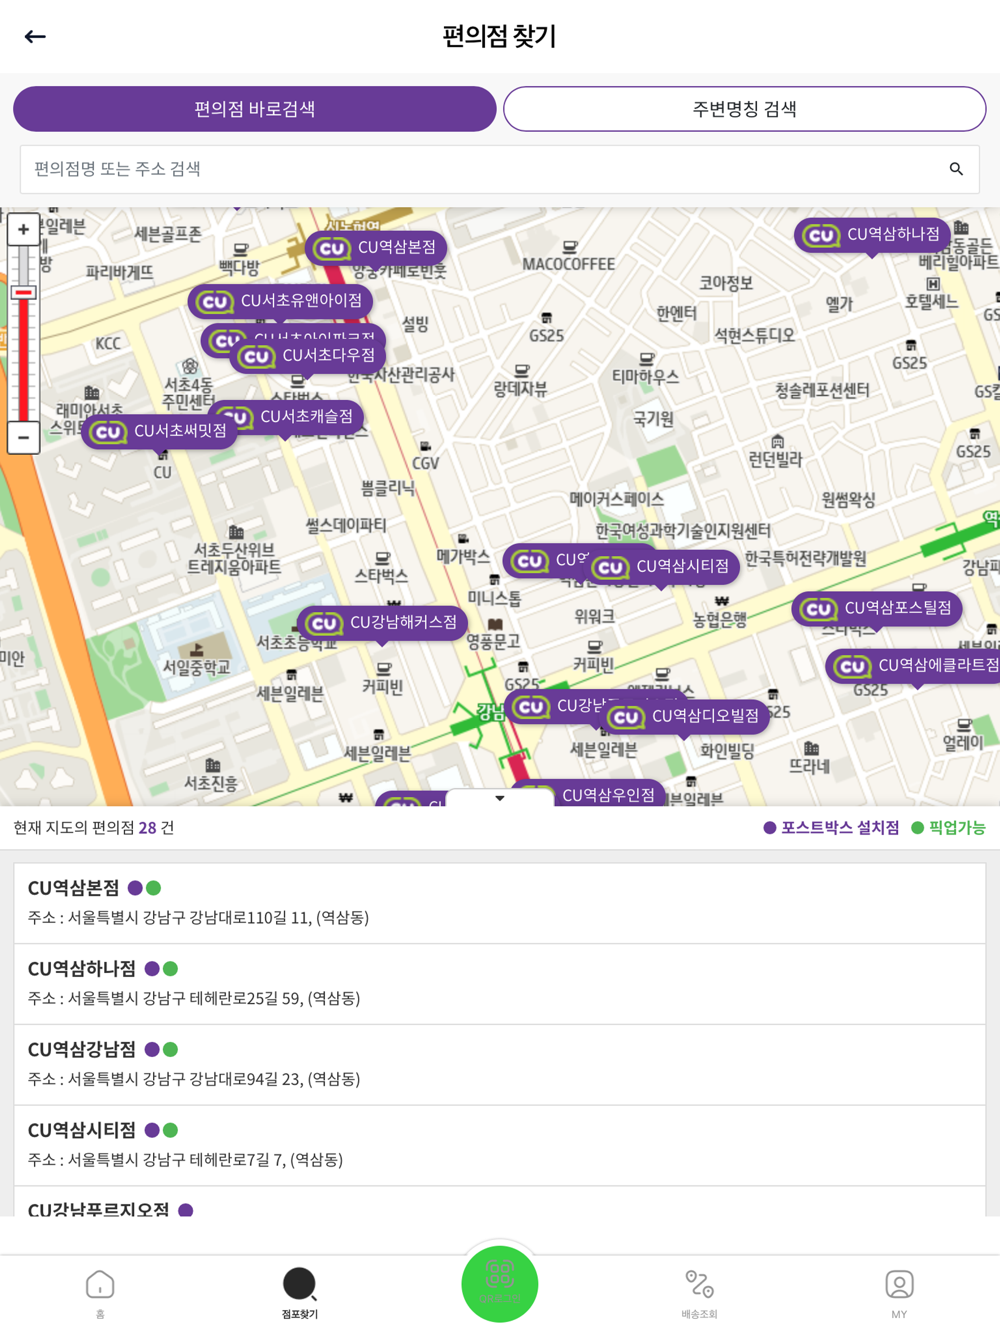Zoom in the map with plus button

point(24,229)
